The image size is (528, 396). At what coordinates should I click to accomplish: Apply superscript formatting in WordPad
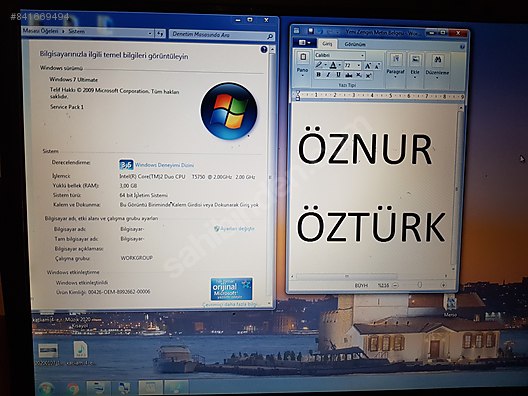tap(368, 75)
